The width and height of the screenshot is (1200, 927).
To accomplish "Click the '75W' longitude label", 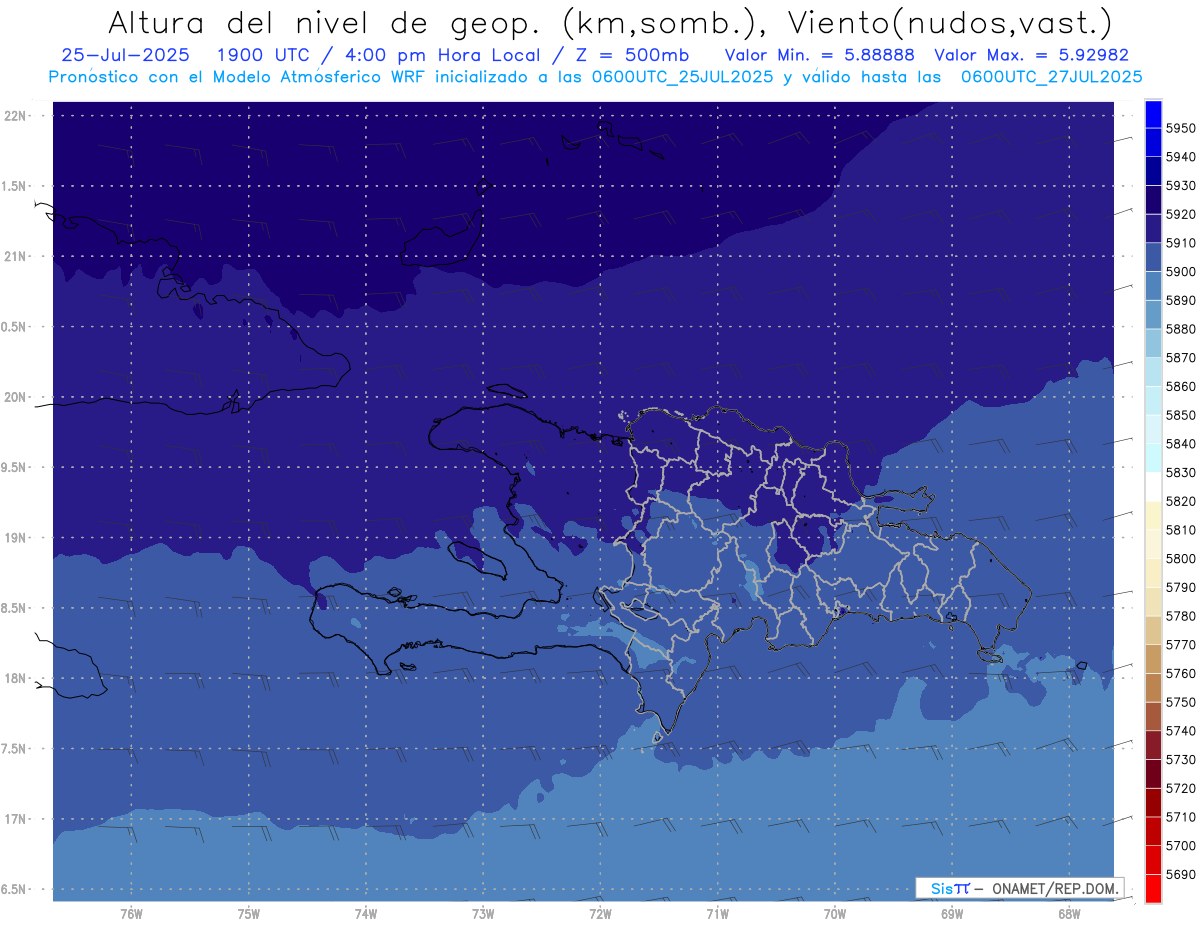I will coord(248,914).
